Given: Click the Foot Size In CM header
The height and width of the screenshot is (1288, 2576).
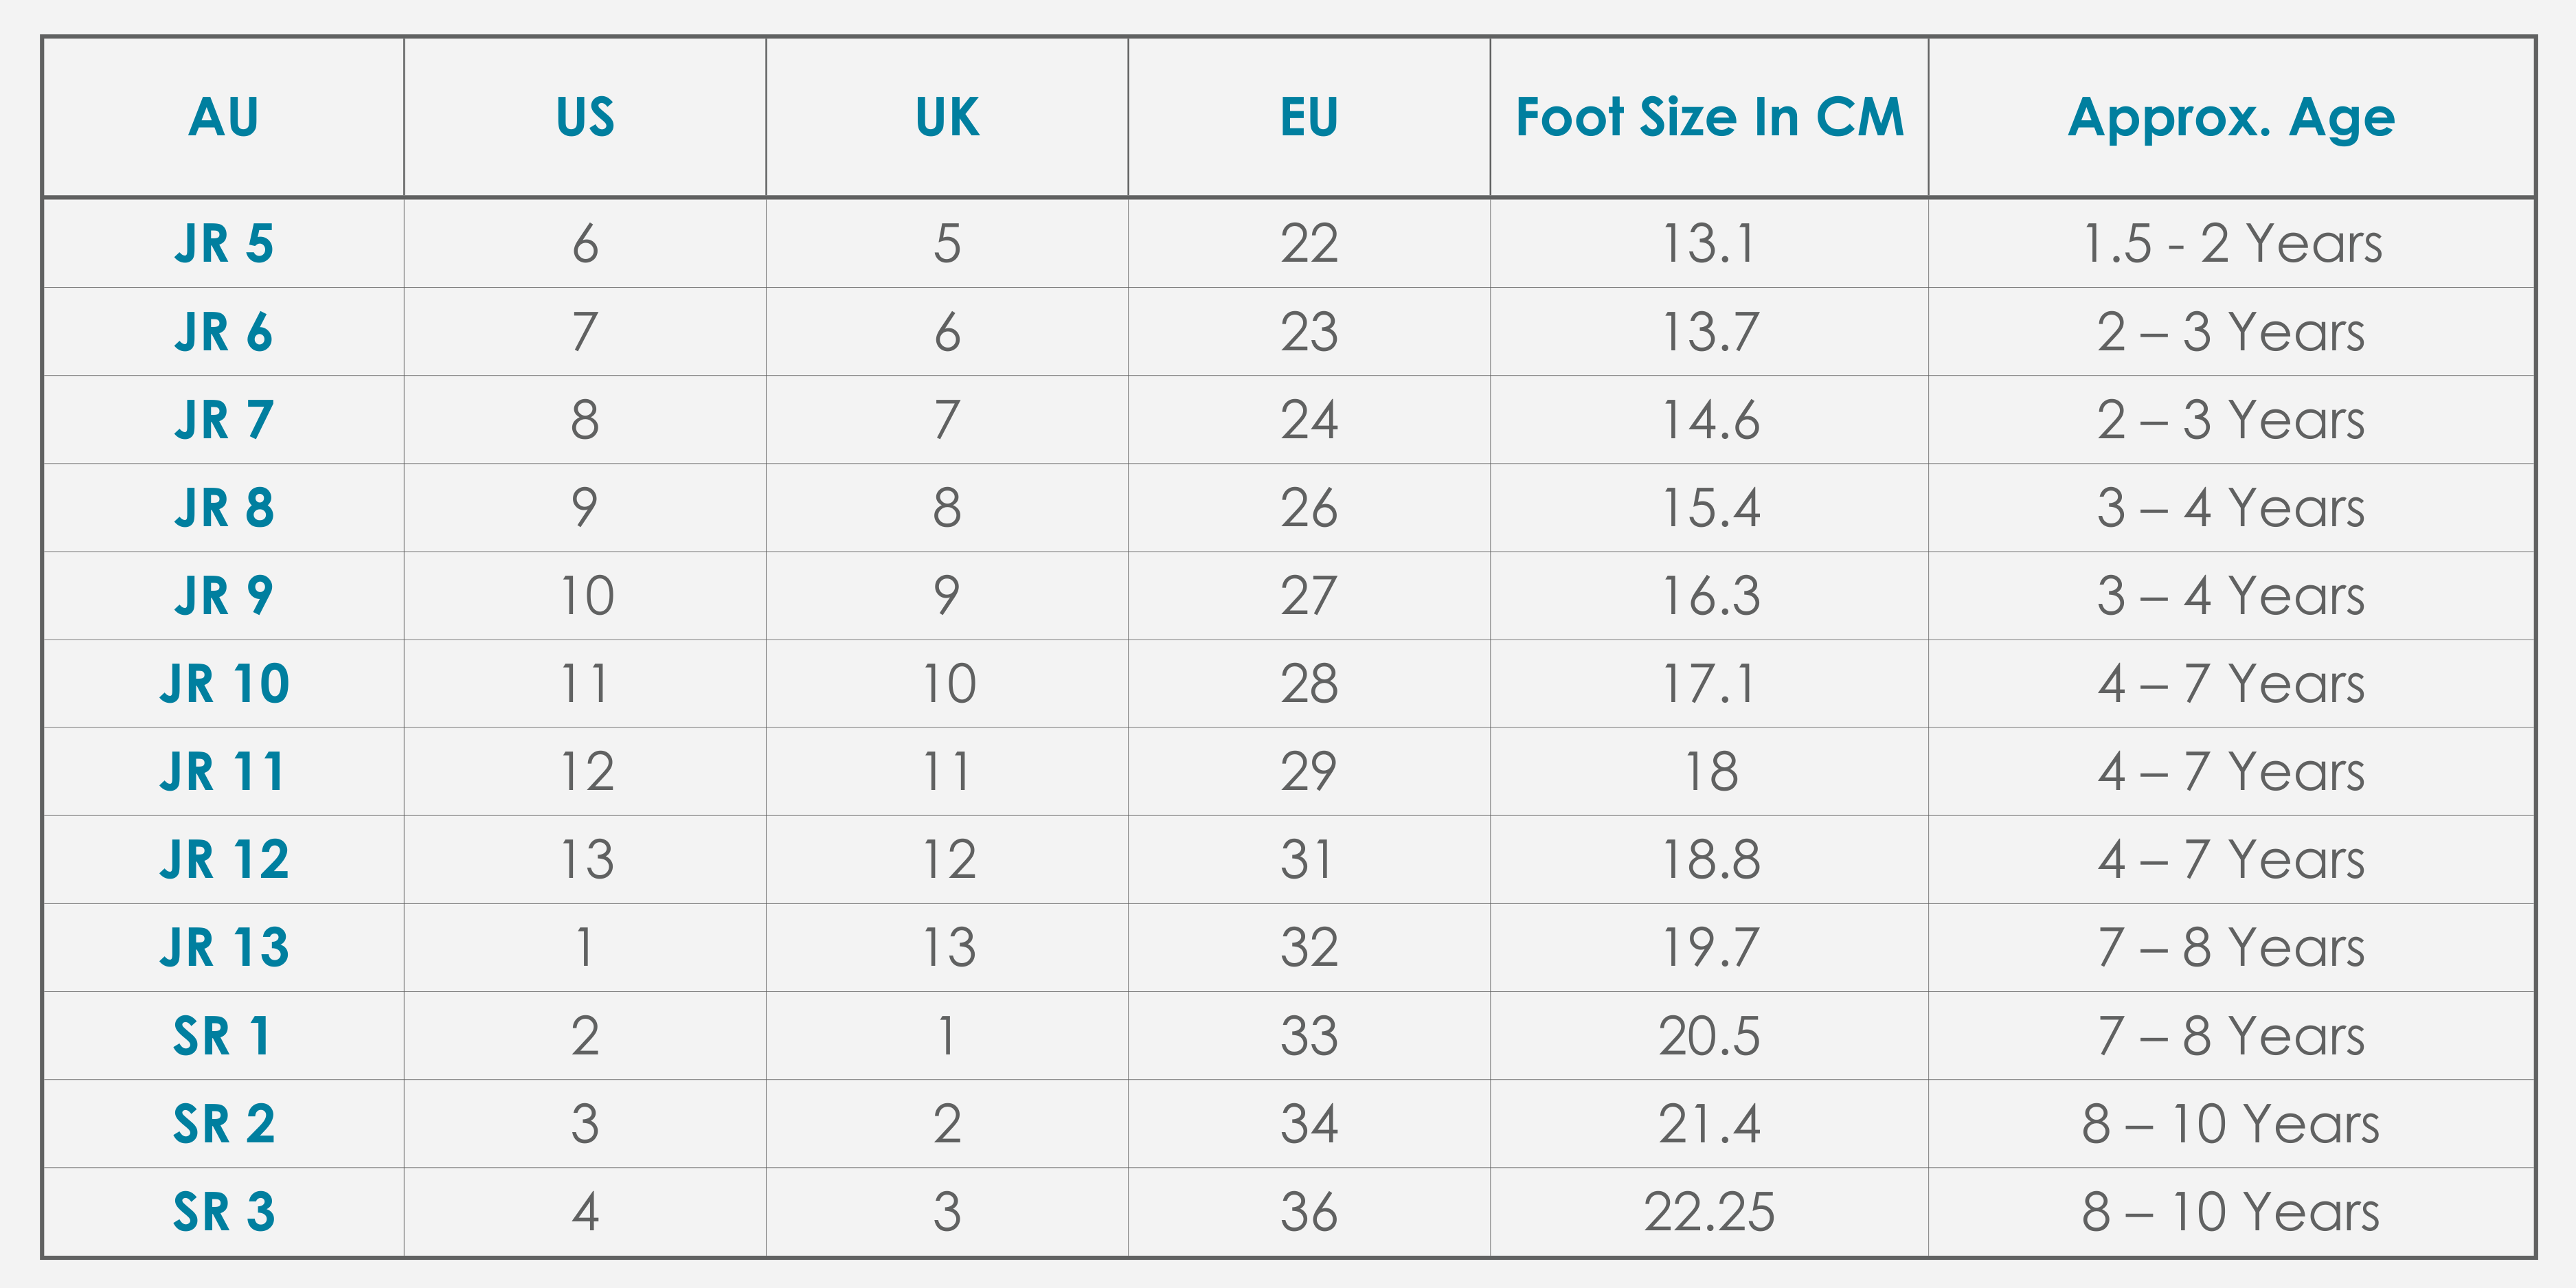Looking at the screenshot, I should pos(1709,117).
